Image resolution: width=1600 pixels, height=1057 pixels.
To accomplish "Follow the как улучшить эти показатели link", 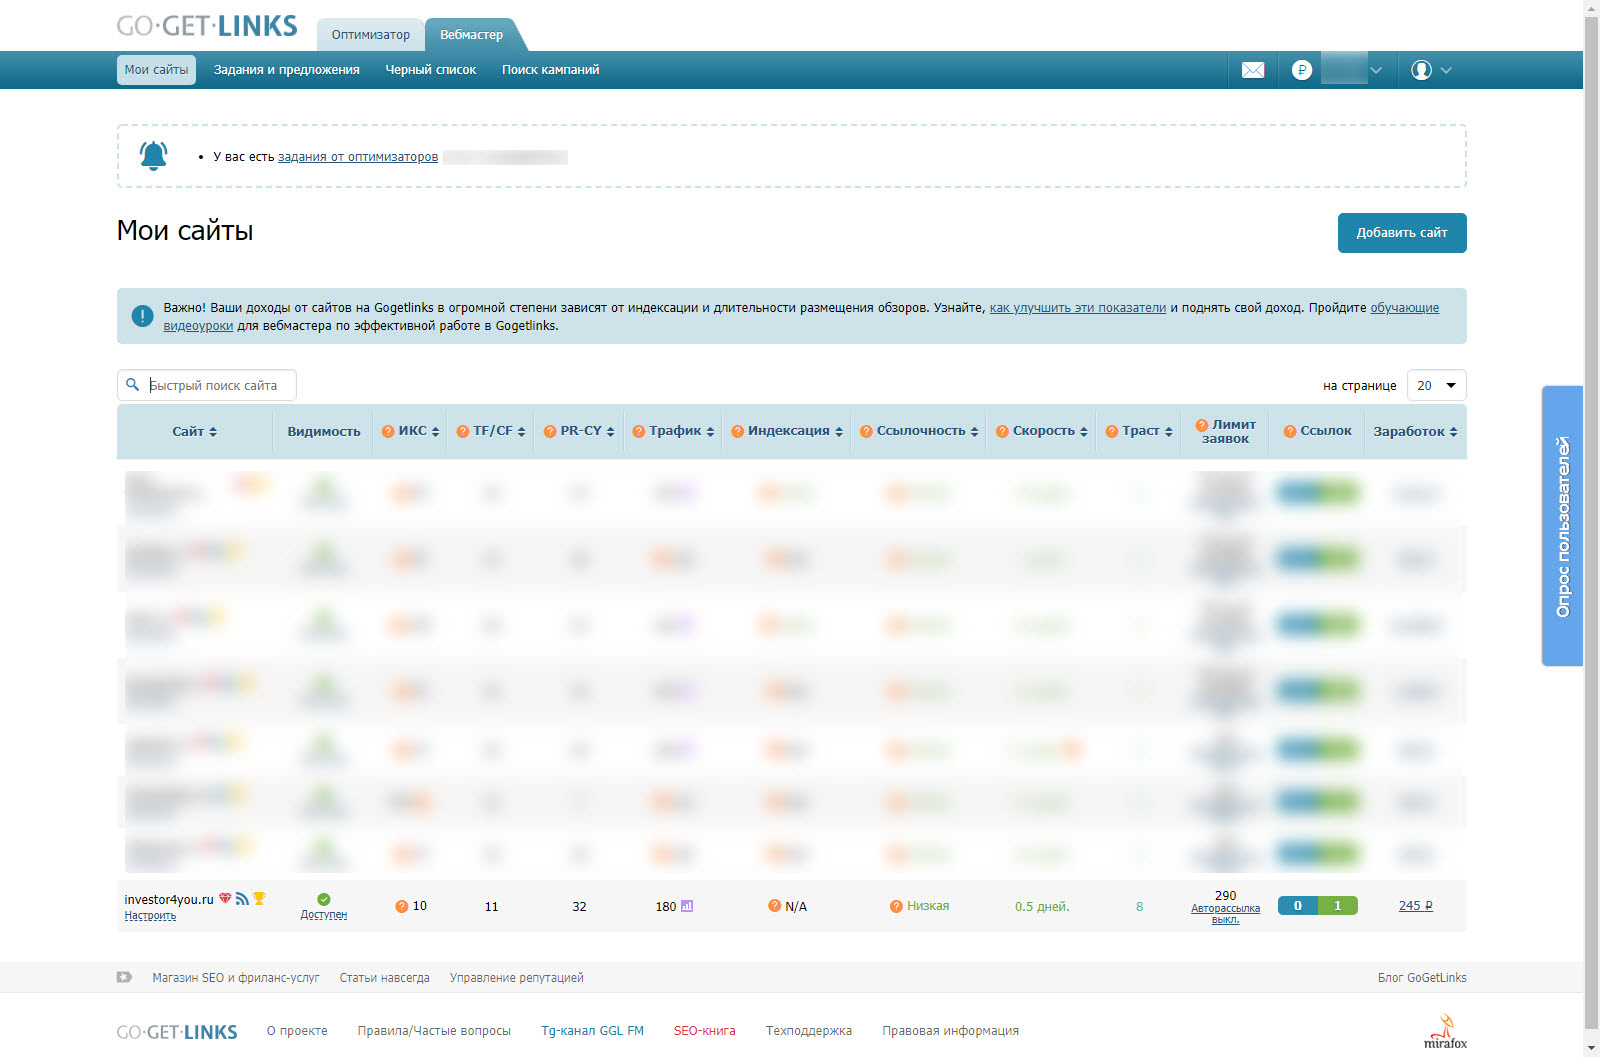I will pyautogui.click(x=1078, y=308).
